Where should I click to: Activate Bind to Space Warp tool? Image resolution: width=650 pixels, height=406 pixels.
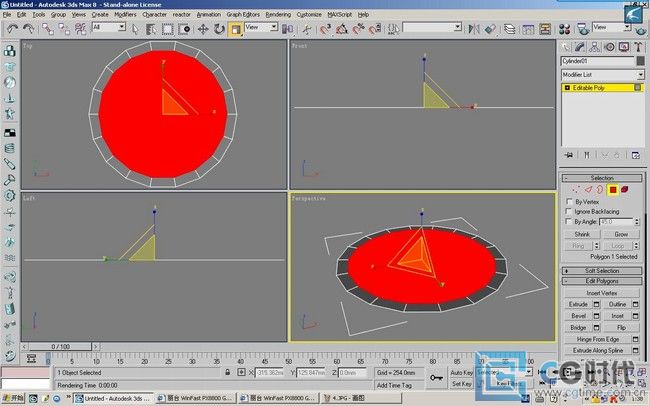[80, 29]
